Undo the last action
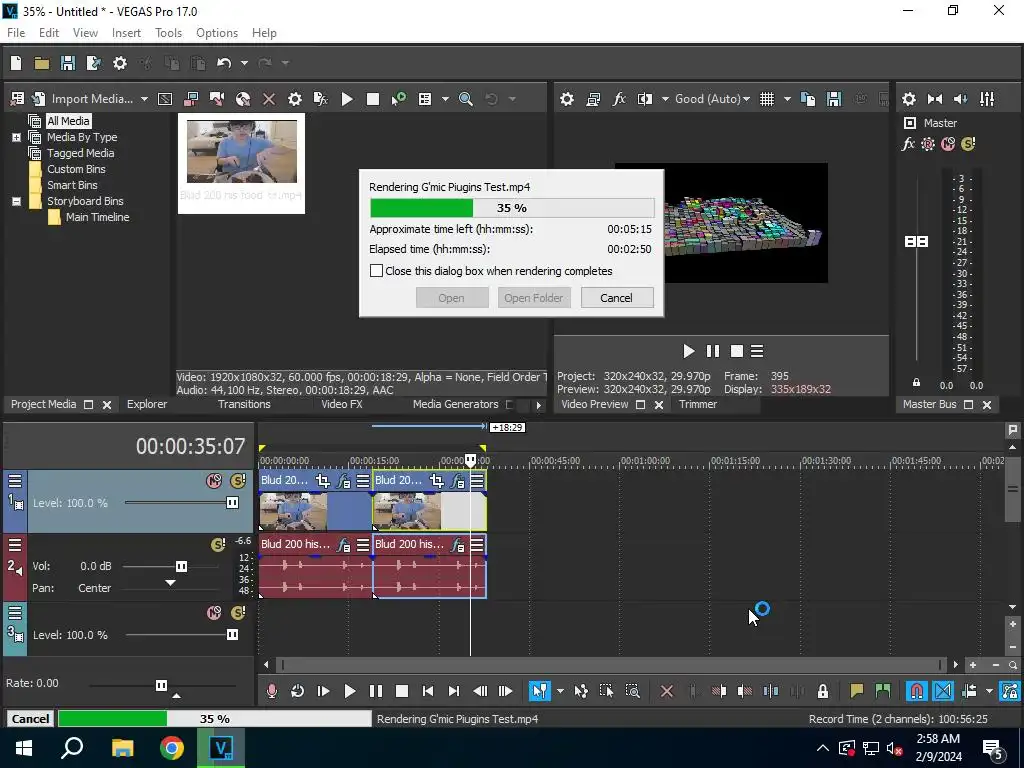 [x=224, y=63]
